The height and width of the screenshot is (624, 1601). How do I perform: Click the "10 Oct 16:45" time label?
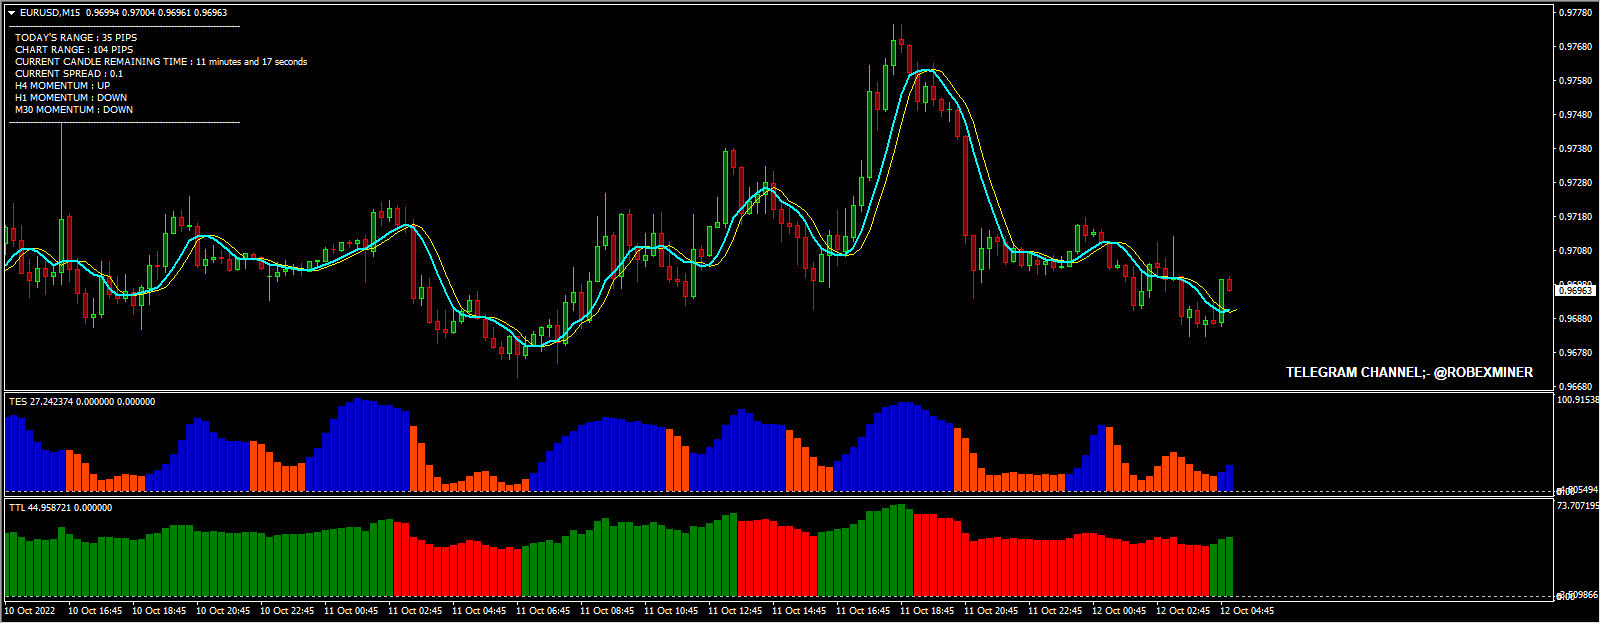(x=95, y=611)
